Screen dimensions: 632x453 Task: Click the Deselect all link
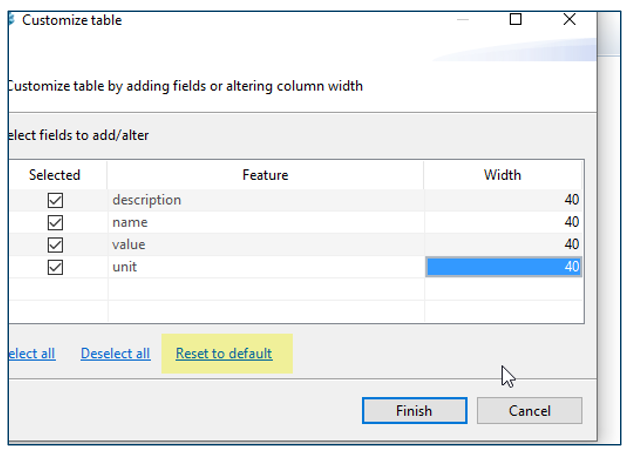coord(115,353)
